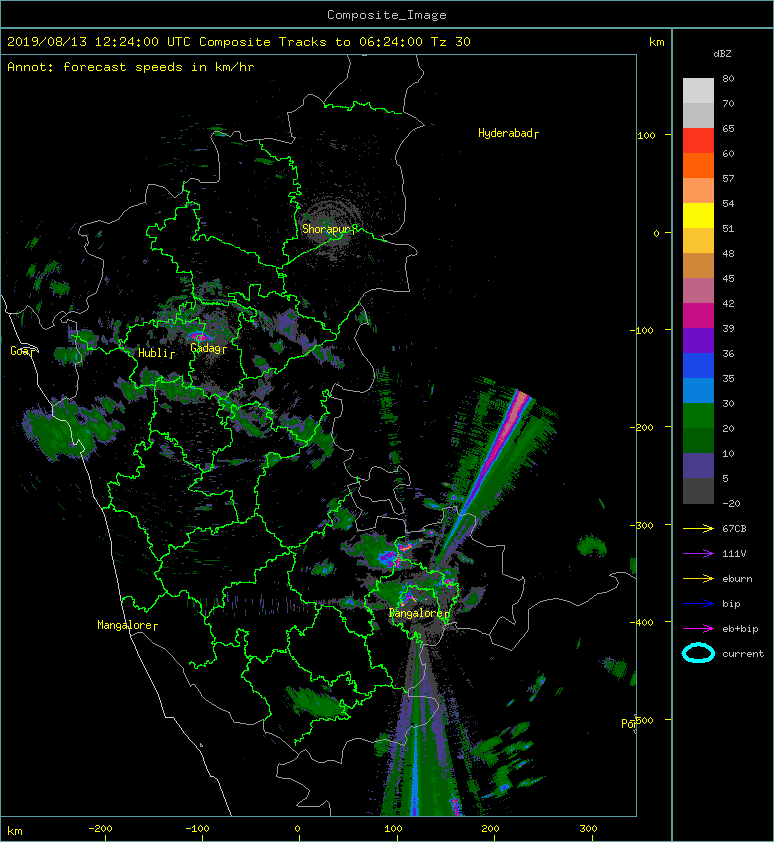Screen dimensions: 774x842
Task: Pick the red swatch between 65 and 60
Action: (x=698, y=140)
